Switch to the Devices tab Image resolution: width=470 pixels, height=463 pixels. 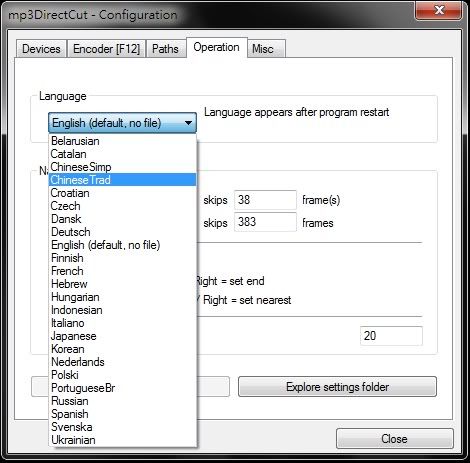click(x=41, y=49)
